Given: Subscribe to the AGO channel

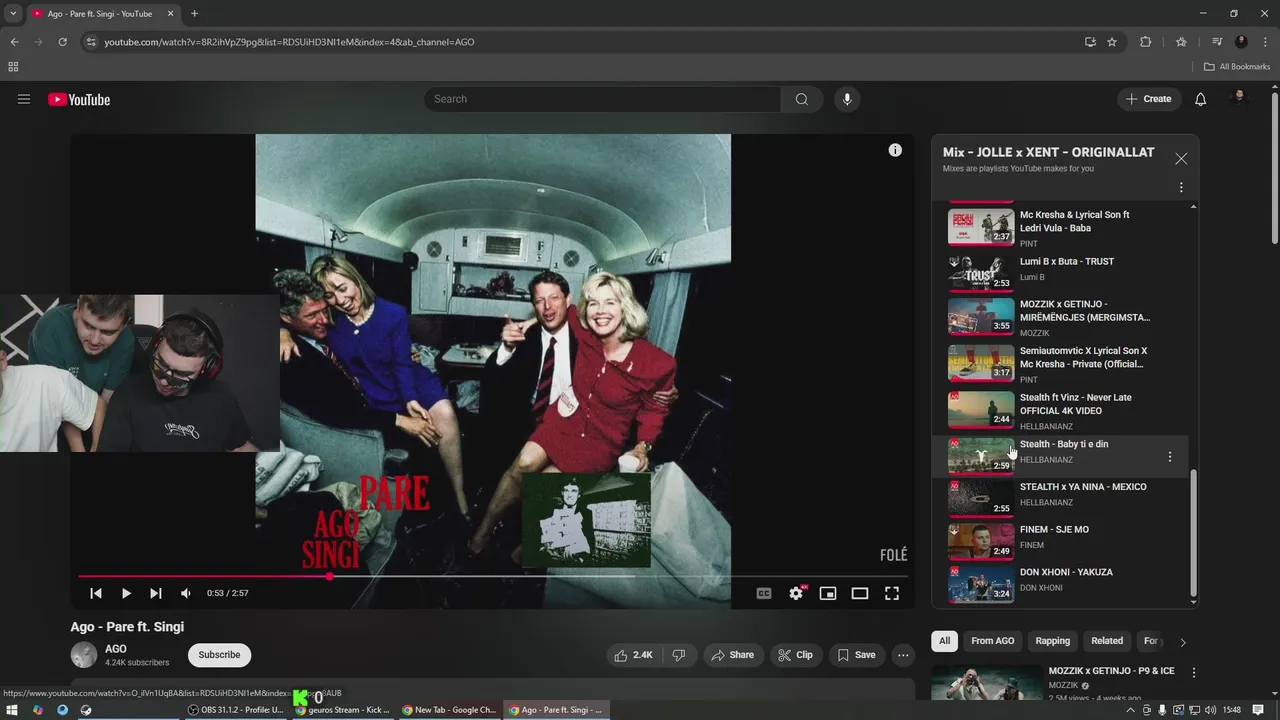Looking at the screenshot, I should [219, 655].
